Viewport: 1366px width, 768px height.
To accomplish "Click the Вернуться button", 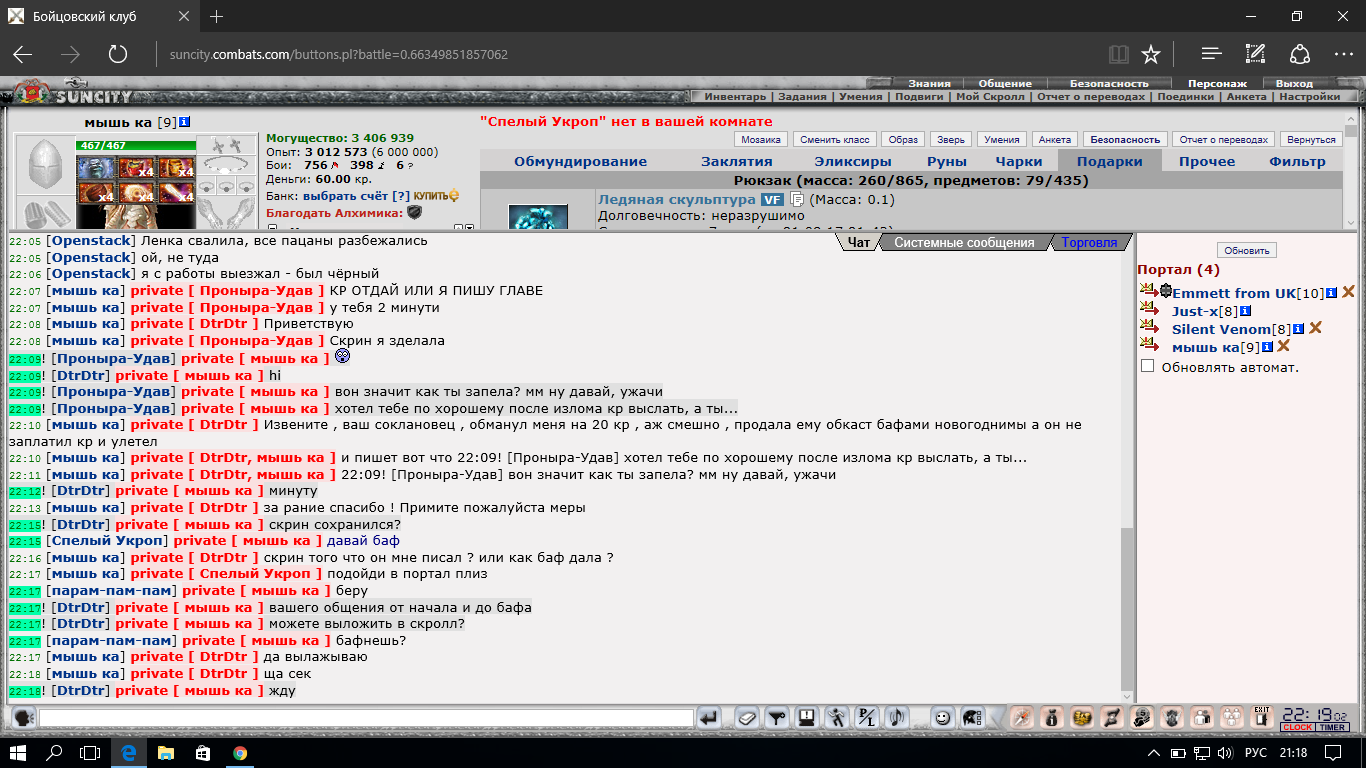I will [1311, 140].
